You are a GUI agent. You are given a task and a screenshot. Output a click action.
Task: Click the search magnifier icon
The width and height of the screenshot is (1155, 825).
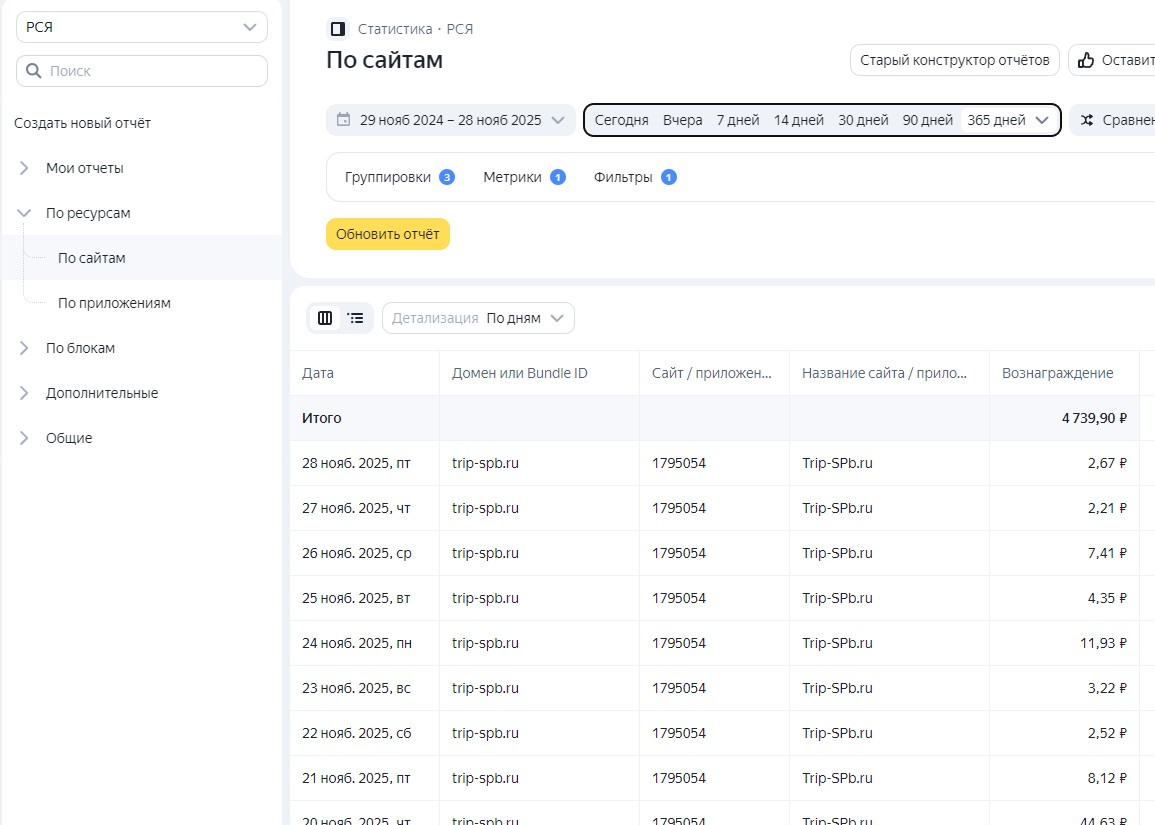34,71
